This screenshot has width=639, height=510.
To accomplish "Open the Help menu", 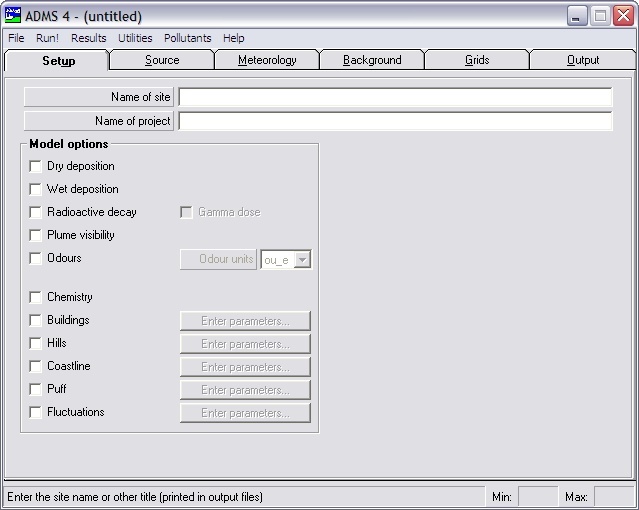I will pos(234,38).
